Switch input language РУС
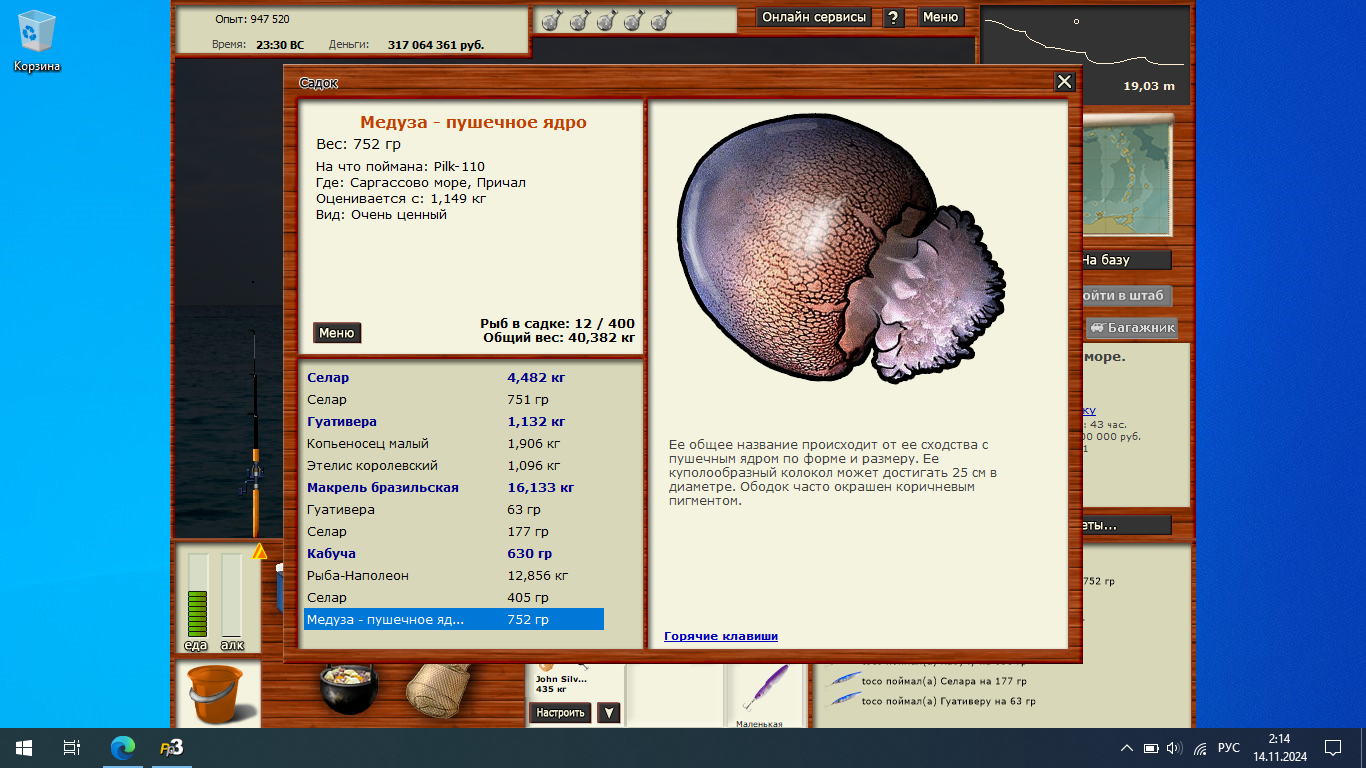This screenshot has width=1366, height=768. pos(1230,747)
